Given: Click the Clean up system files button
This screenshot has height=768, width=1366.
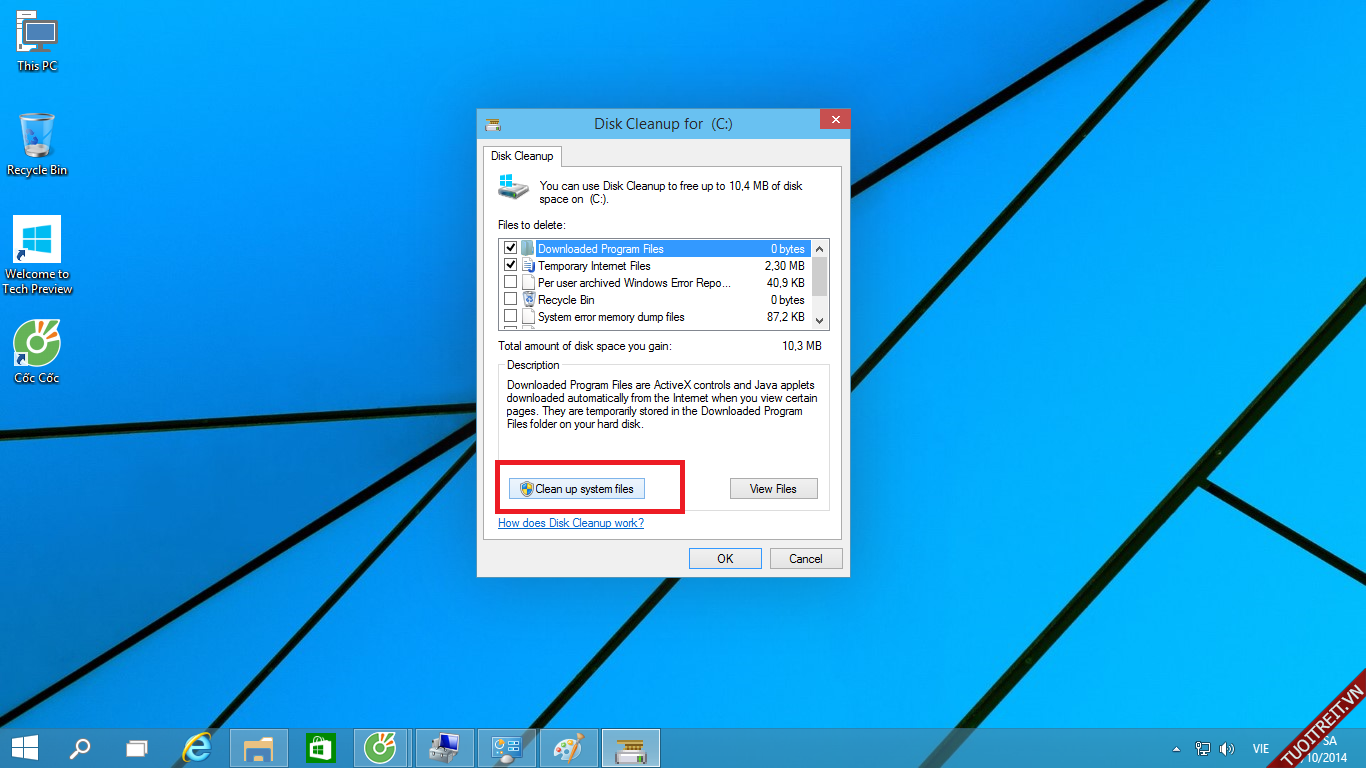Looking at the screenshot, I should [x=577, y=489].
